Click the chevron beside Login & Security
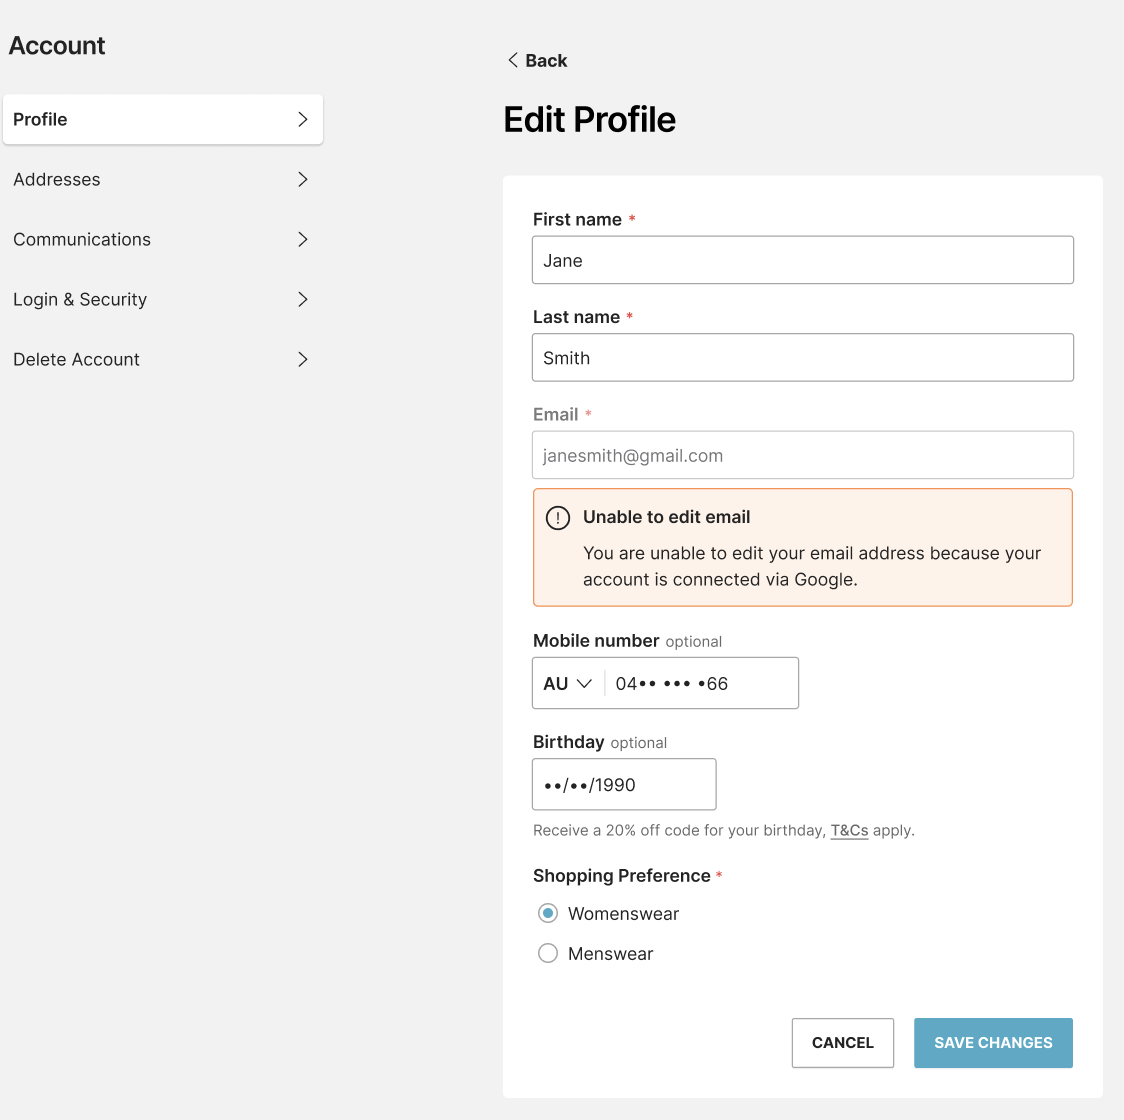 click(303, 299)
